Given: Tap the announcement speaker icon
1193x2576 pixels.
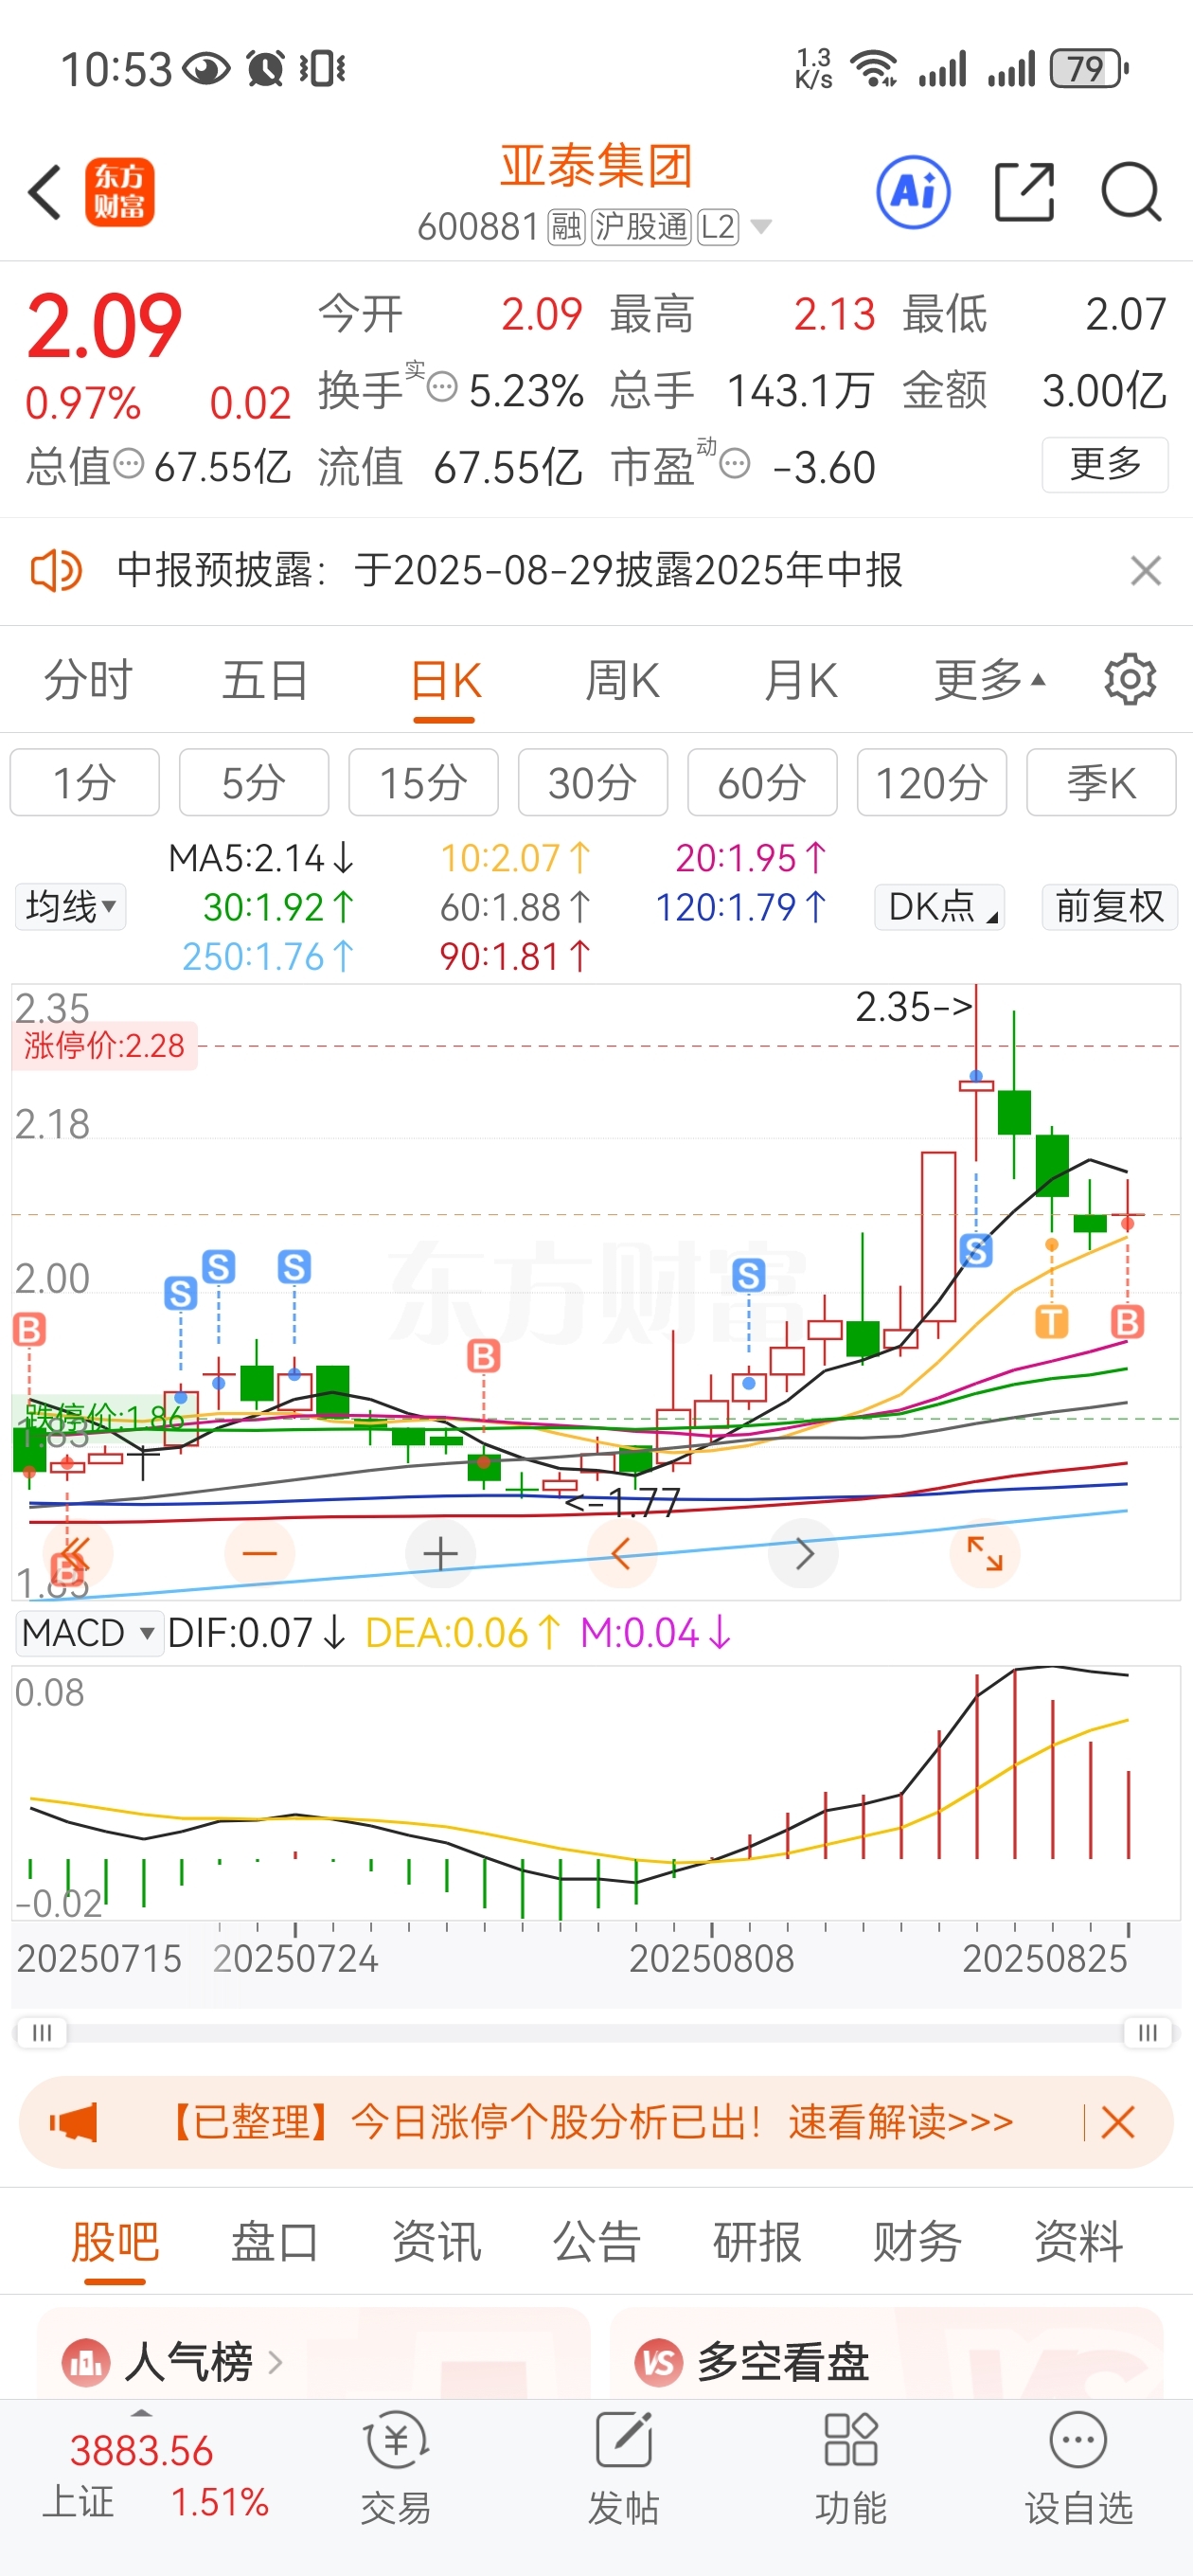Looking at the screenshot, I should [55, 571].
